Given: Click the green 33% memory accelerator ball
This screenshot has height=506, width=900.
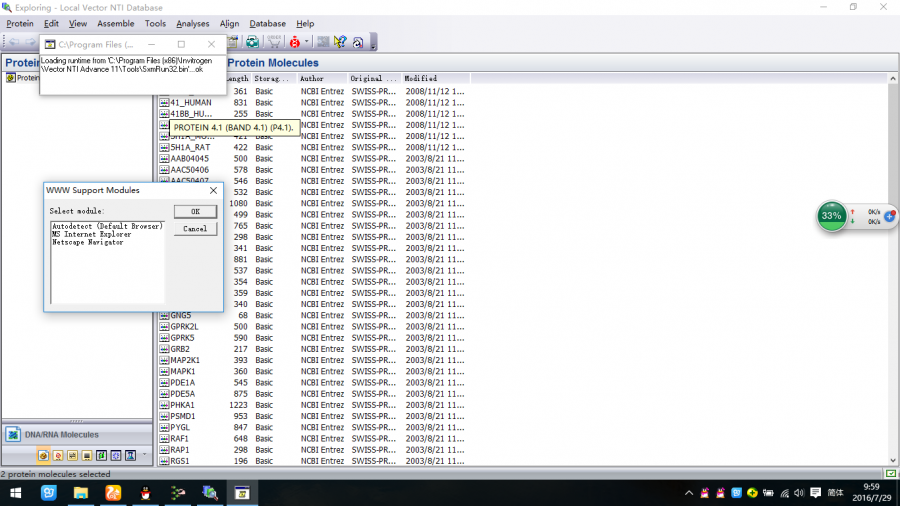Looking at the screenshot, I should tap(831, 216).
